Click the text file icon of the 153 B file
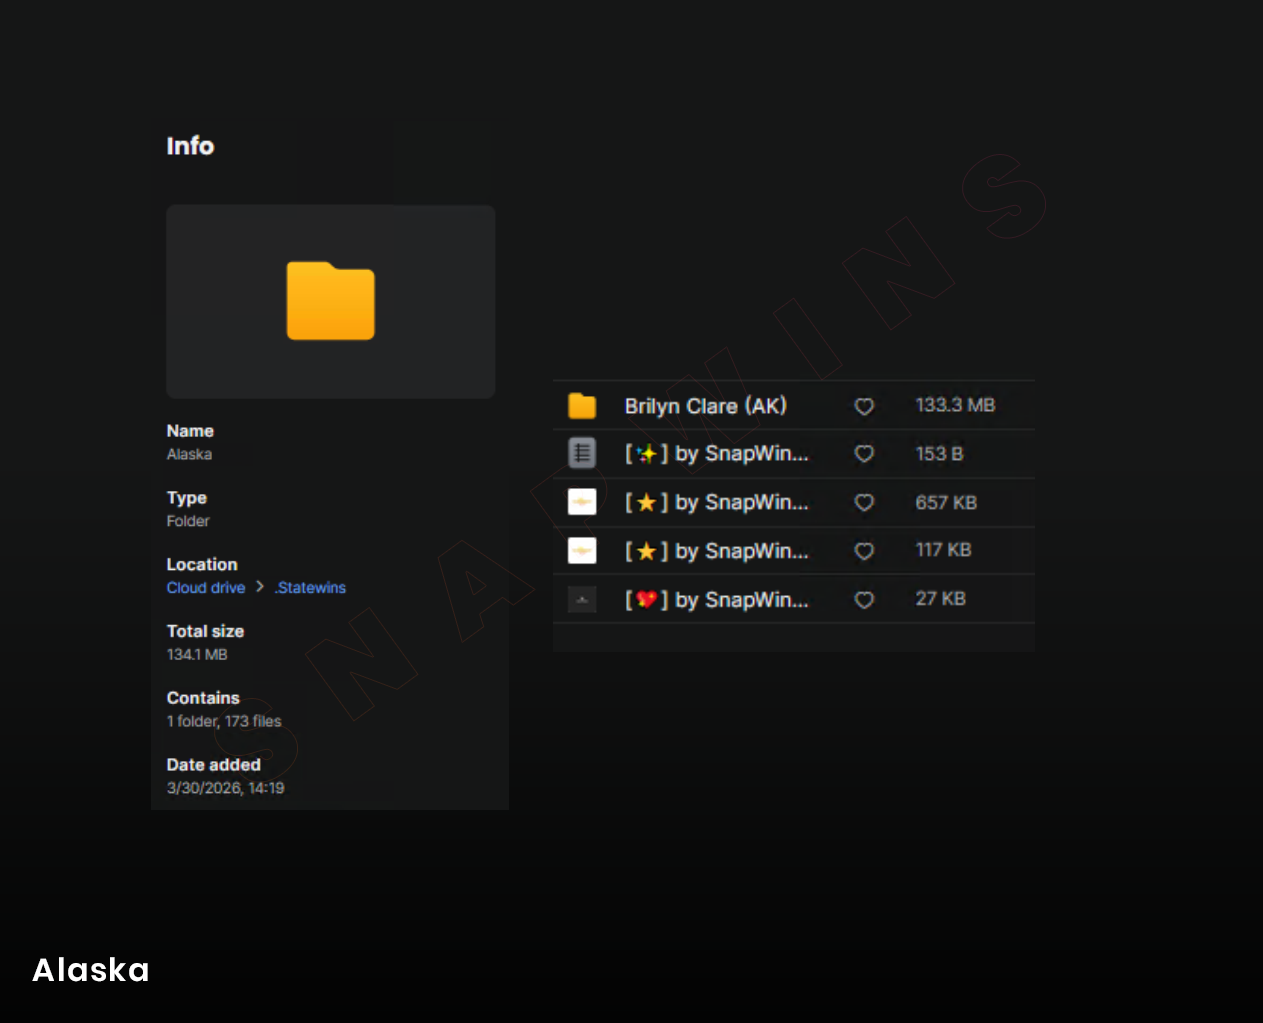The height and width of the screenshot is (1023, 1263). click(582, 453)
